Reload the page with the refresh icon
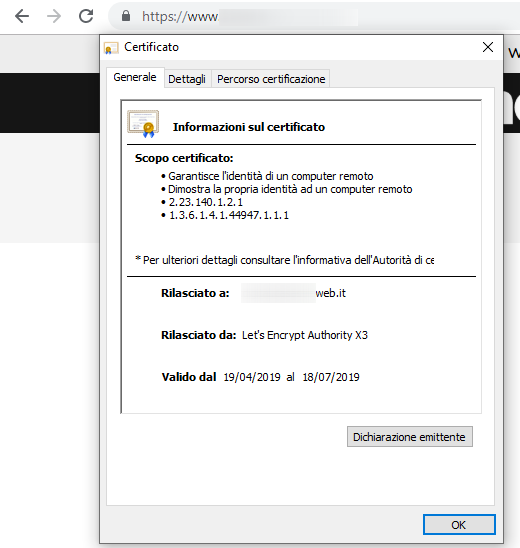The image size is (520, 548). [86, 16]
